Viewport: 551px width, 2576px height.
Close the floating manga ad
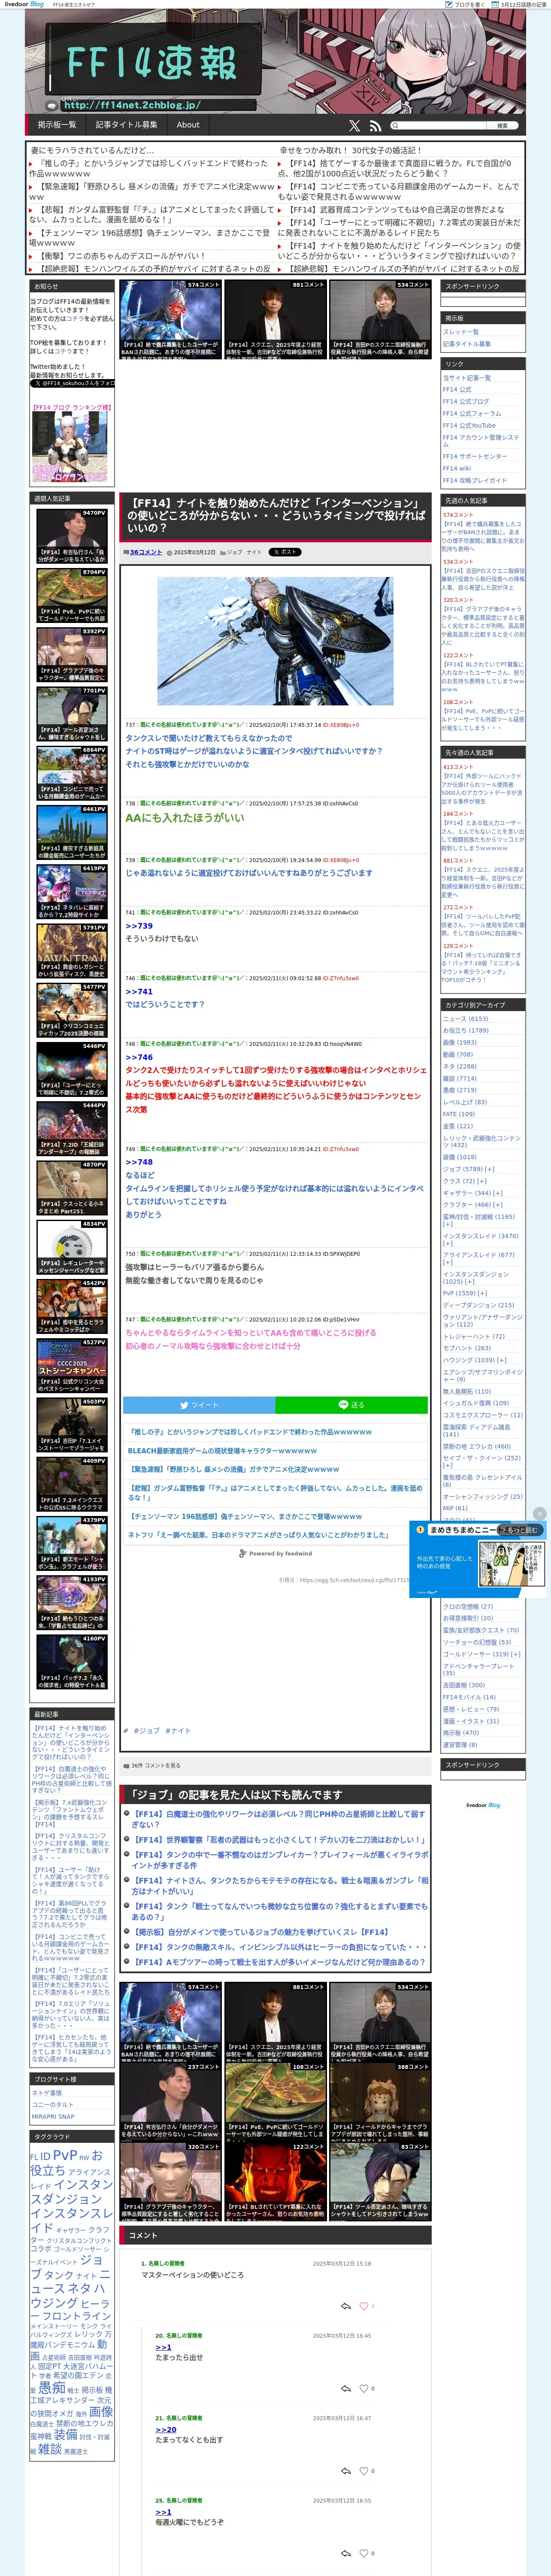point(540,1513)
